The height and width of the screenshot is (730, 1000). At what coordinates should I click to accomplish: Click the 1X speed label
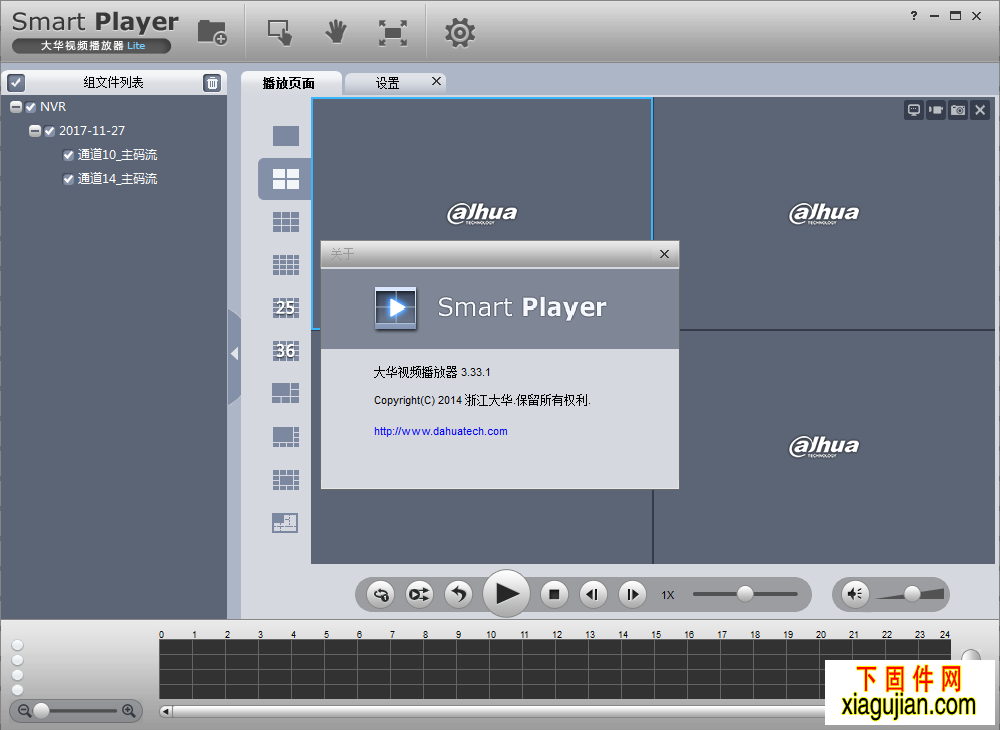pyautogui.click(x=668, y=595)
